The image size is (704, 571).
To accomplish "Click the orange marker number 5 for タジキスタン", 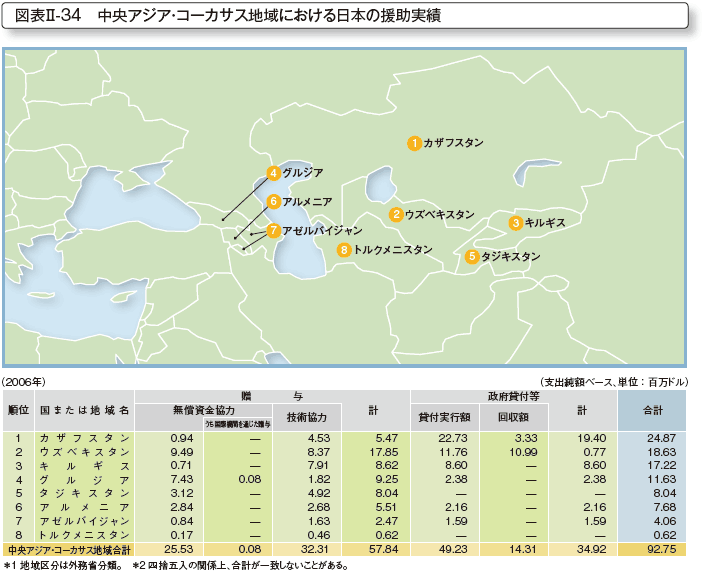I will (472, 257).
